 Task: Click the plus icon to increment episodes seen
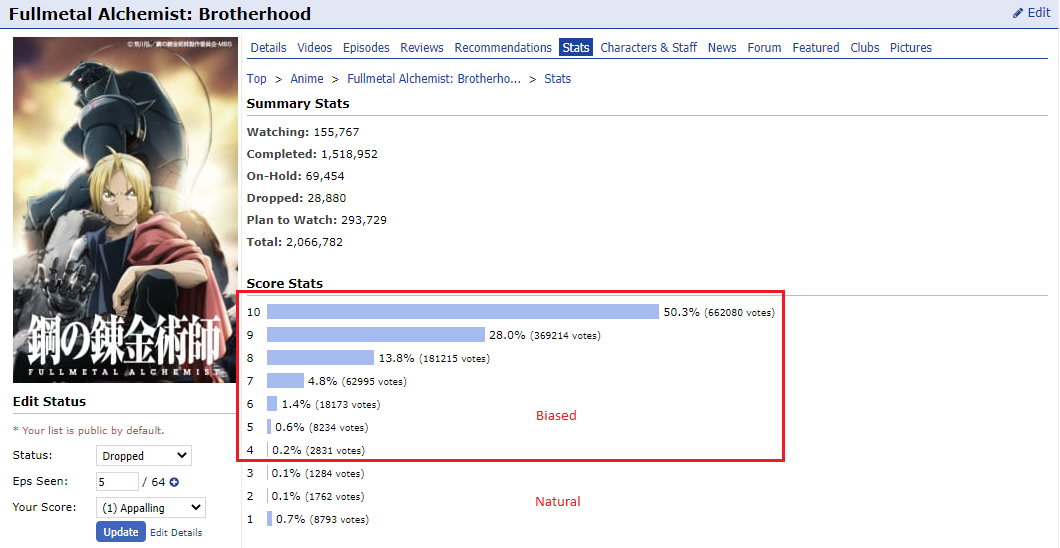click(x=174, y=482)
